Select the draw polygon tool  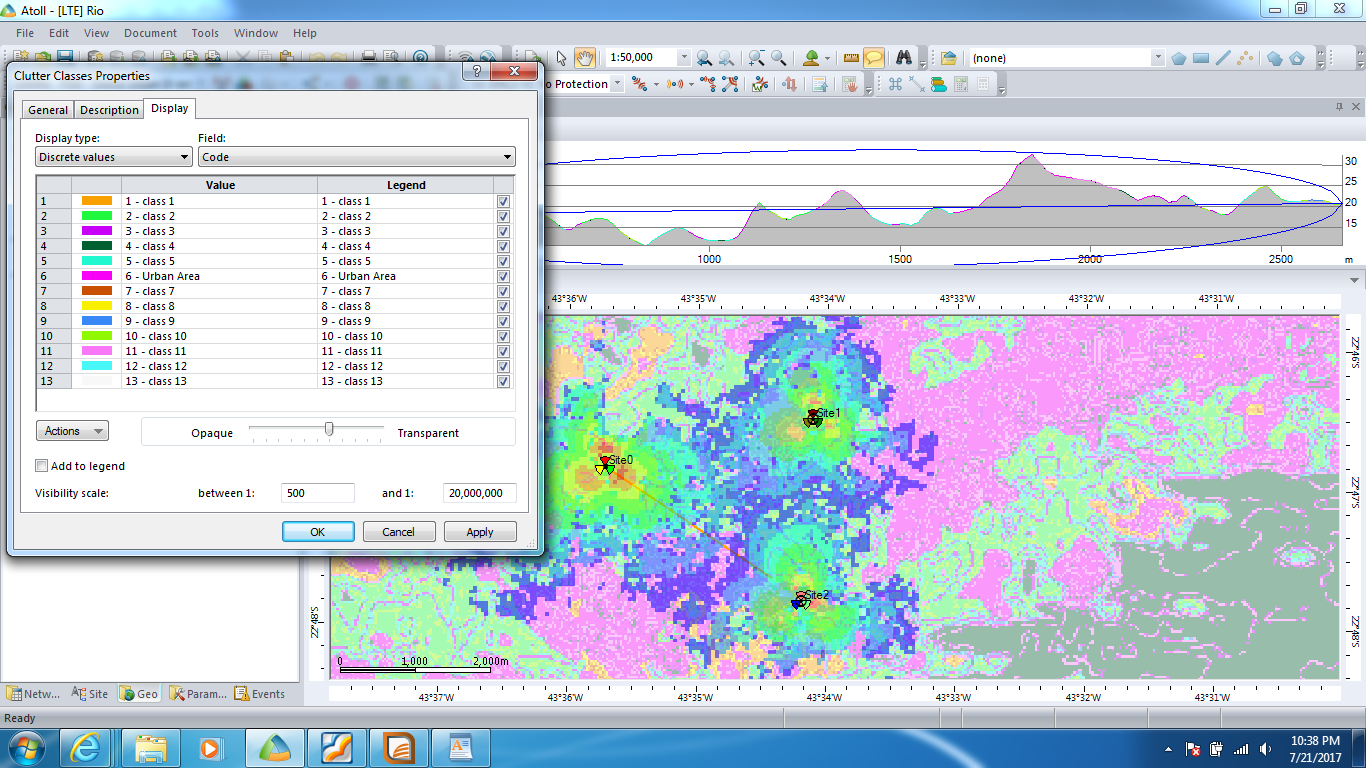tap(1179, 58)
